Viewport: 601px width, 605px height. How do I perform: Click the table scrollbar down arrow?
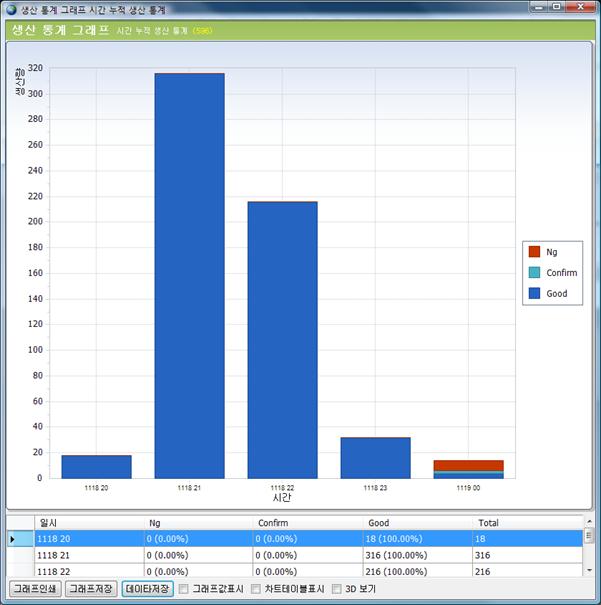pyautogui.click(x=589, y=570)
